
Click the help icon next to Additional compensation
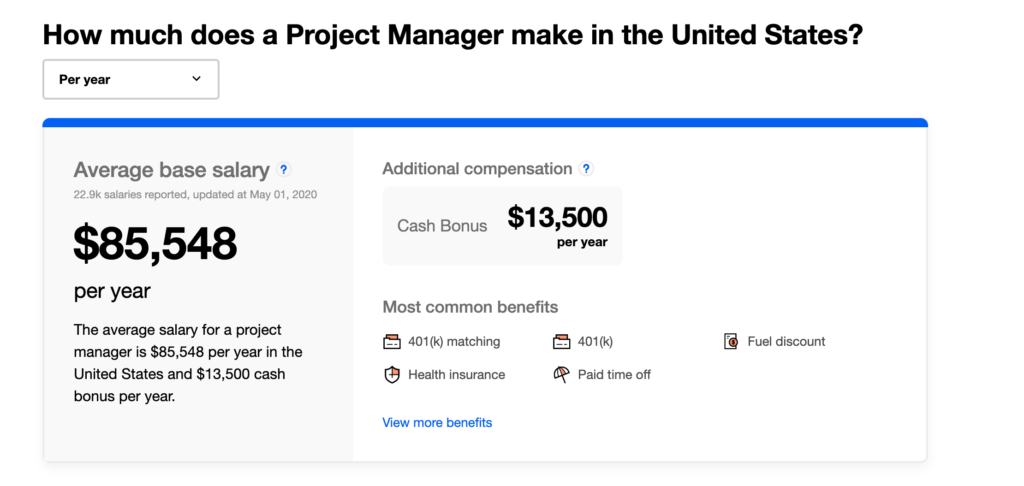tap(586, 169)
